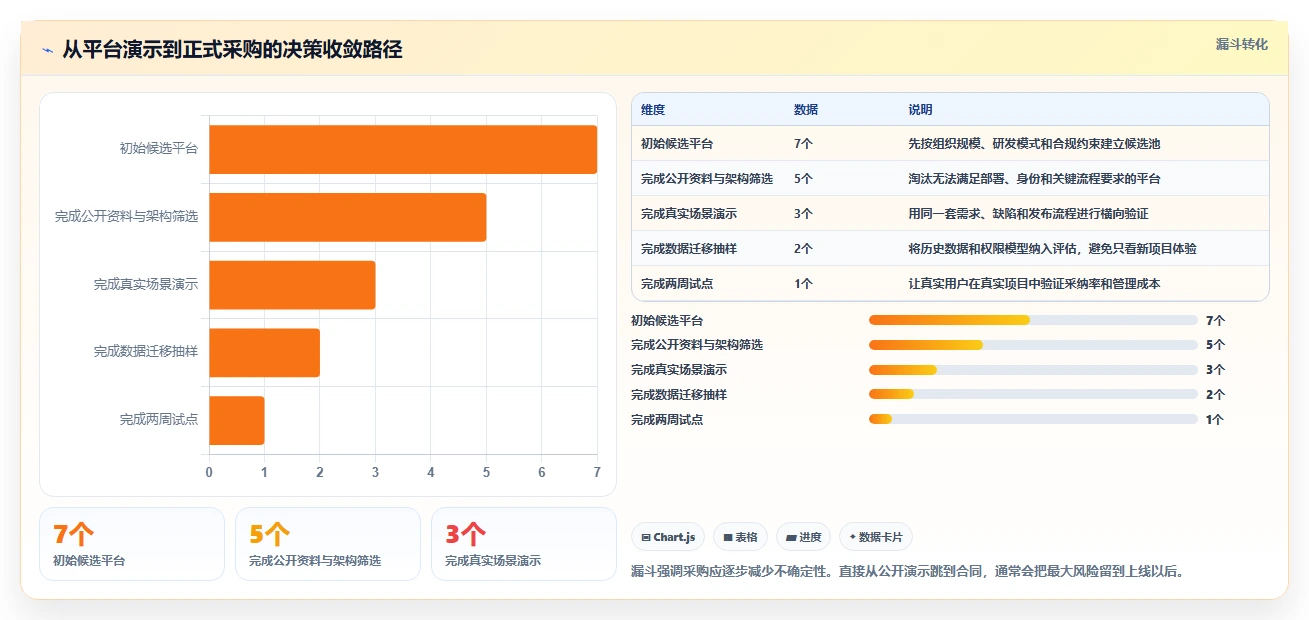Image resolution: width=1309 pixels, height=620 pixels.
Task: Select the 表格 chip
Action: (x=740, y=537)
